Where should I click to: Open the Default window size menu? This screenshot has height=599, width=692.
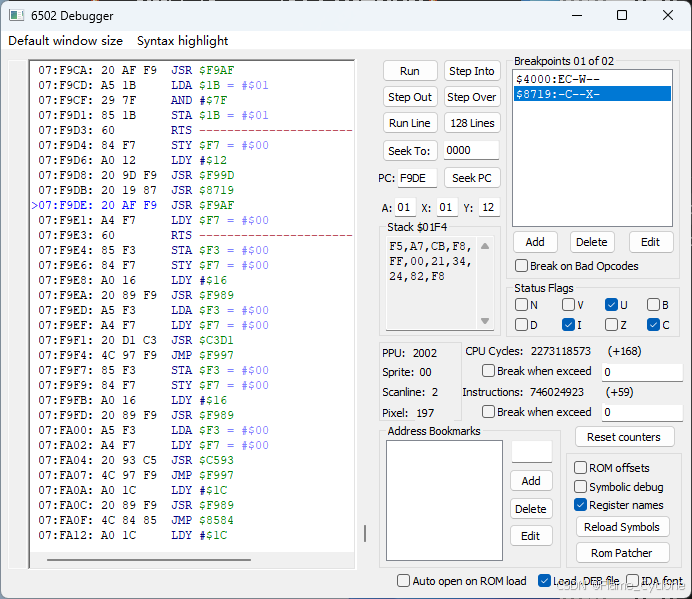(65, 41)
